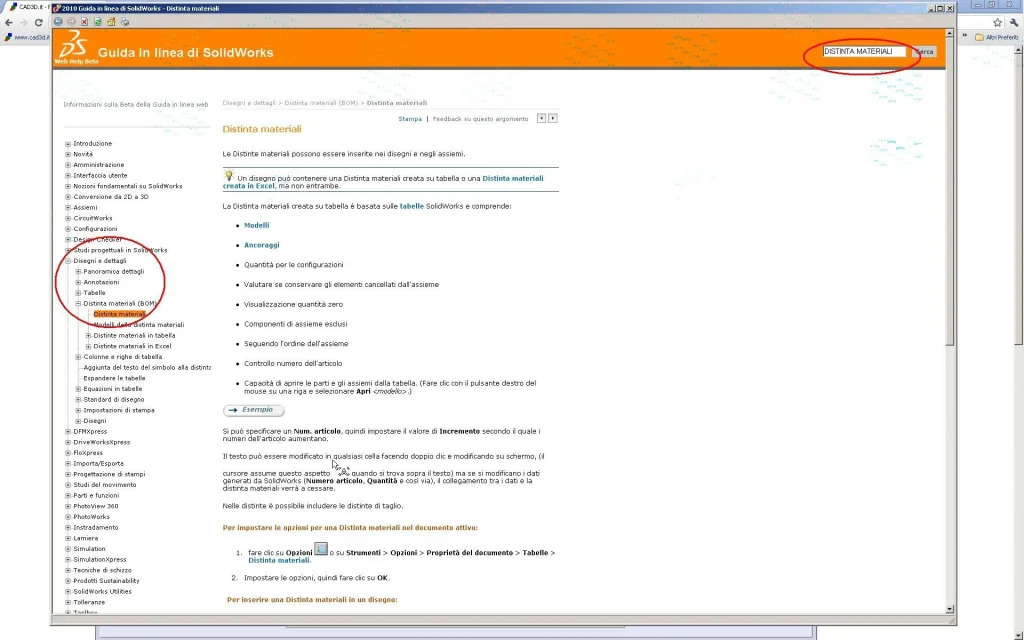Expand the Amministrazione tree node
The width and height of the screenshot is (1024, 640).
tap(68, 165)
